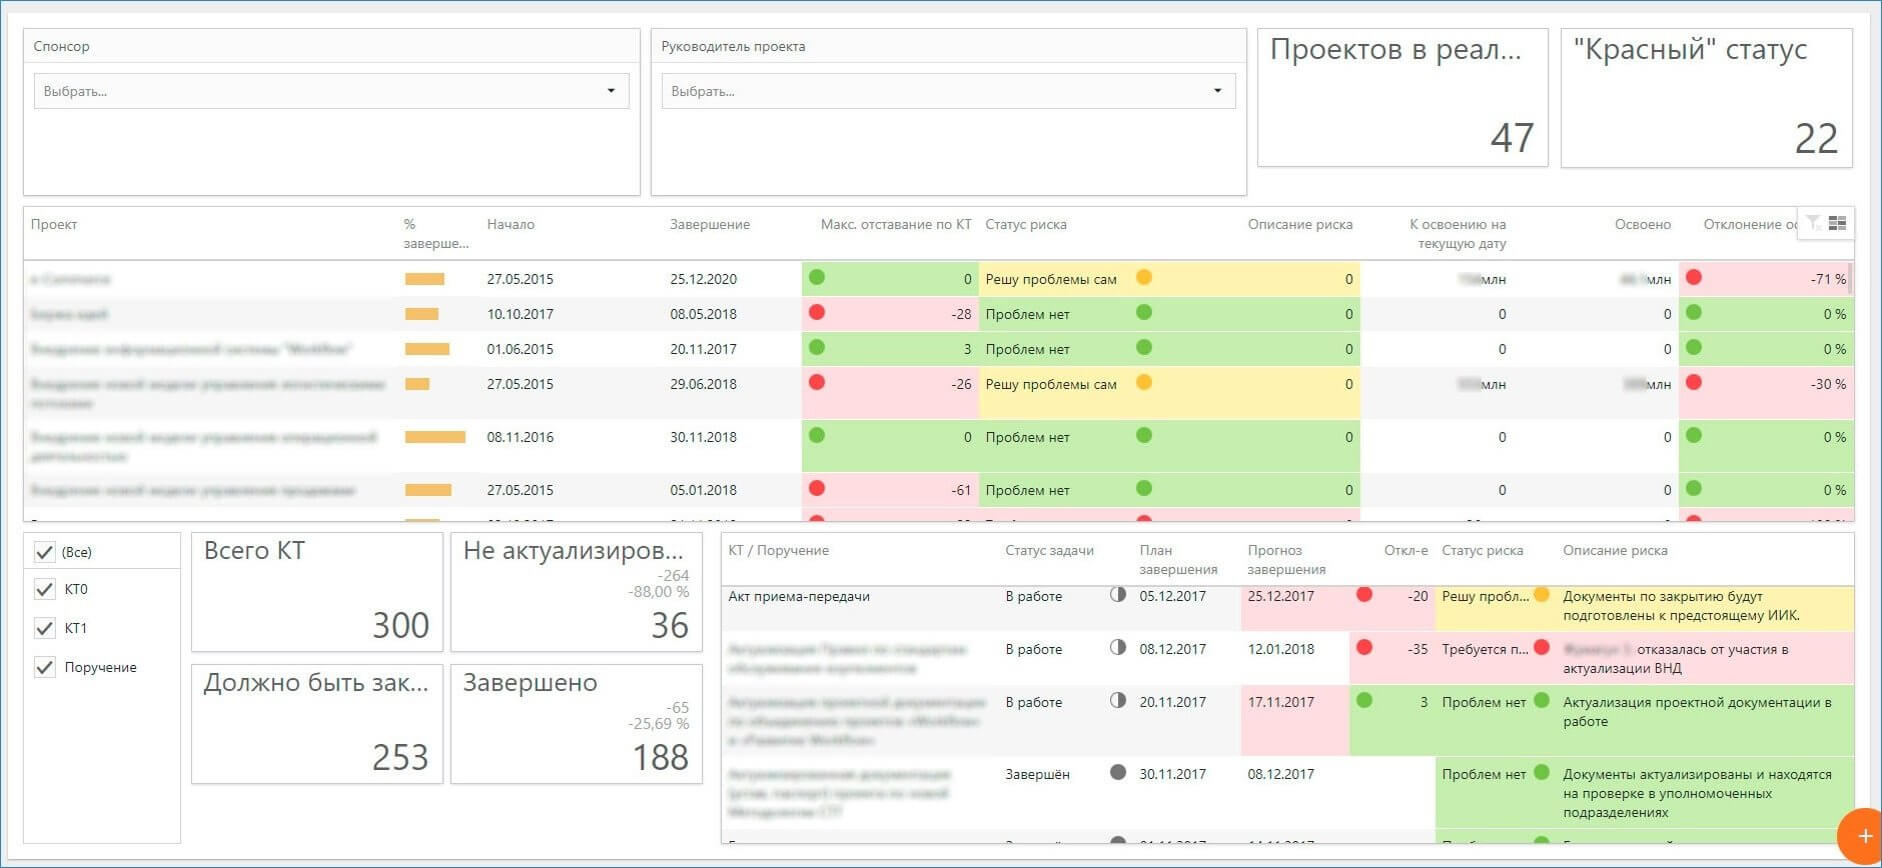Toggle the Поручение checkbox
The image size is (1882, 868).
pyautogui.click(x=45, y=667)
